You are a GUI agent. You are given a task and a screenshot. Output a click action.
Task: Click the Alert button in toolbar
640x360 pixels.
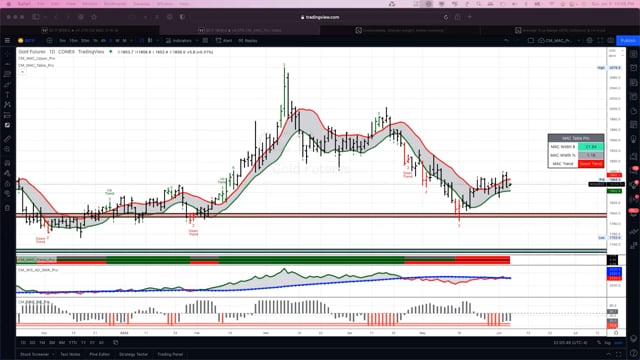coord(224,40)
